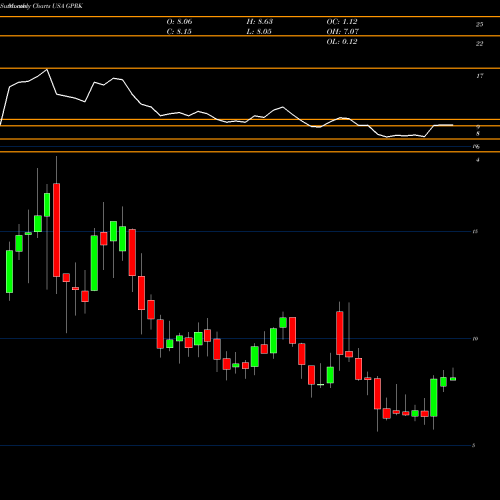The height and width of the screenshot is (500, 500).
Task: Click the tallest red candlestick body
Action: coord(57,230)
